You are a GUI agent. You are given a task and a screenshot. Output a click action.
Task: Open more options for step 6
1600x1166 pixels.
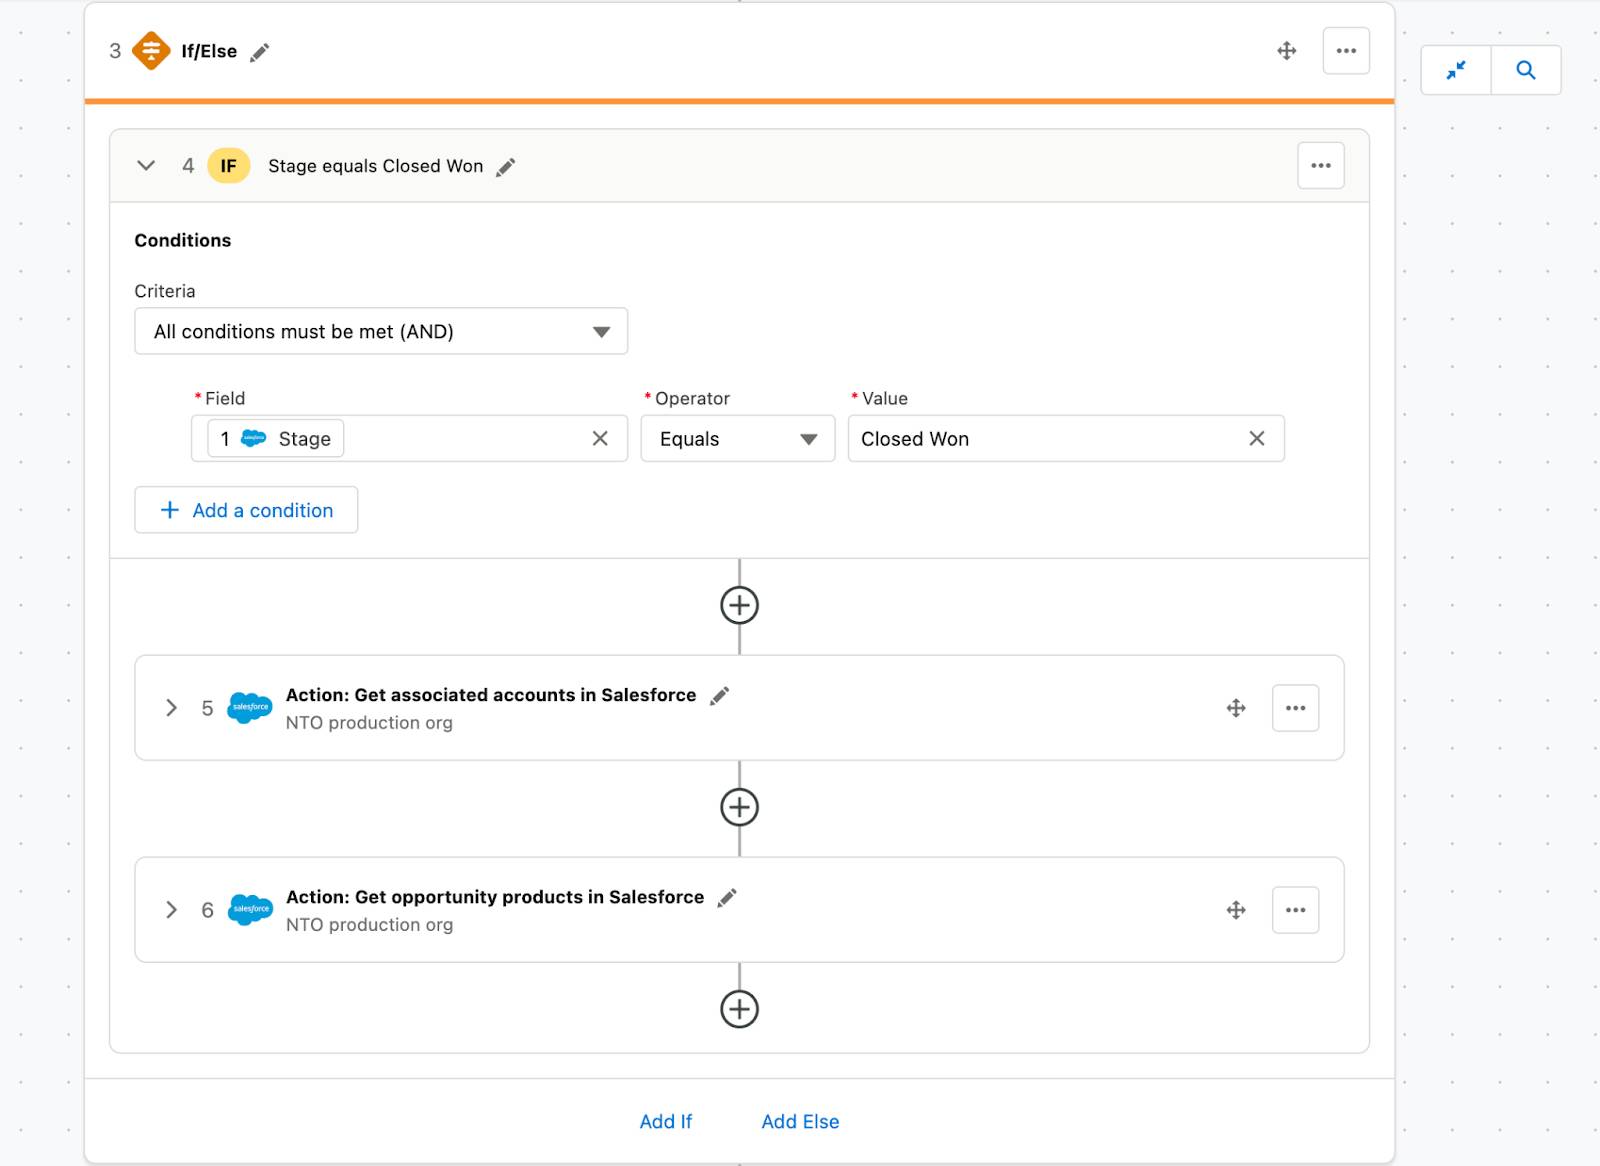[x=1296, y=910]
